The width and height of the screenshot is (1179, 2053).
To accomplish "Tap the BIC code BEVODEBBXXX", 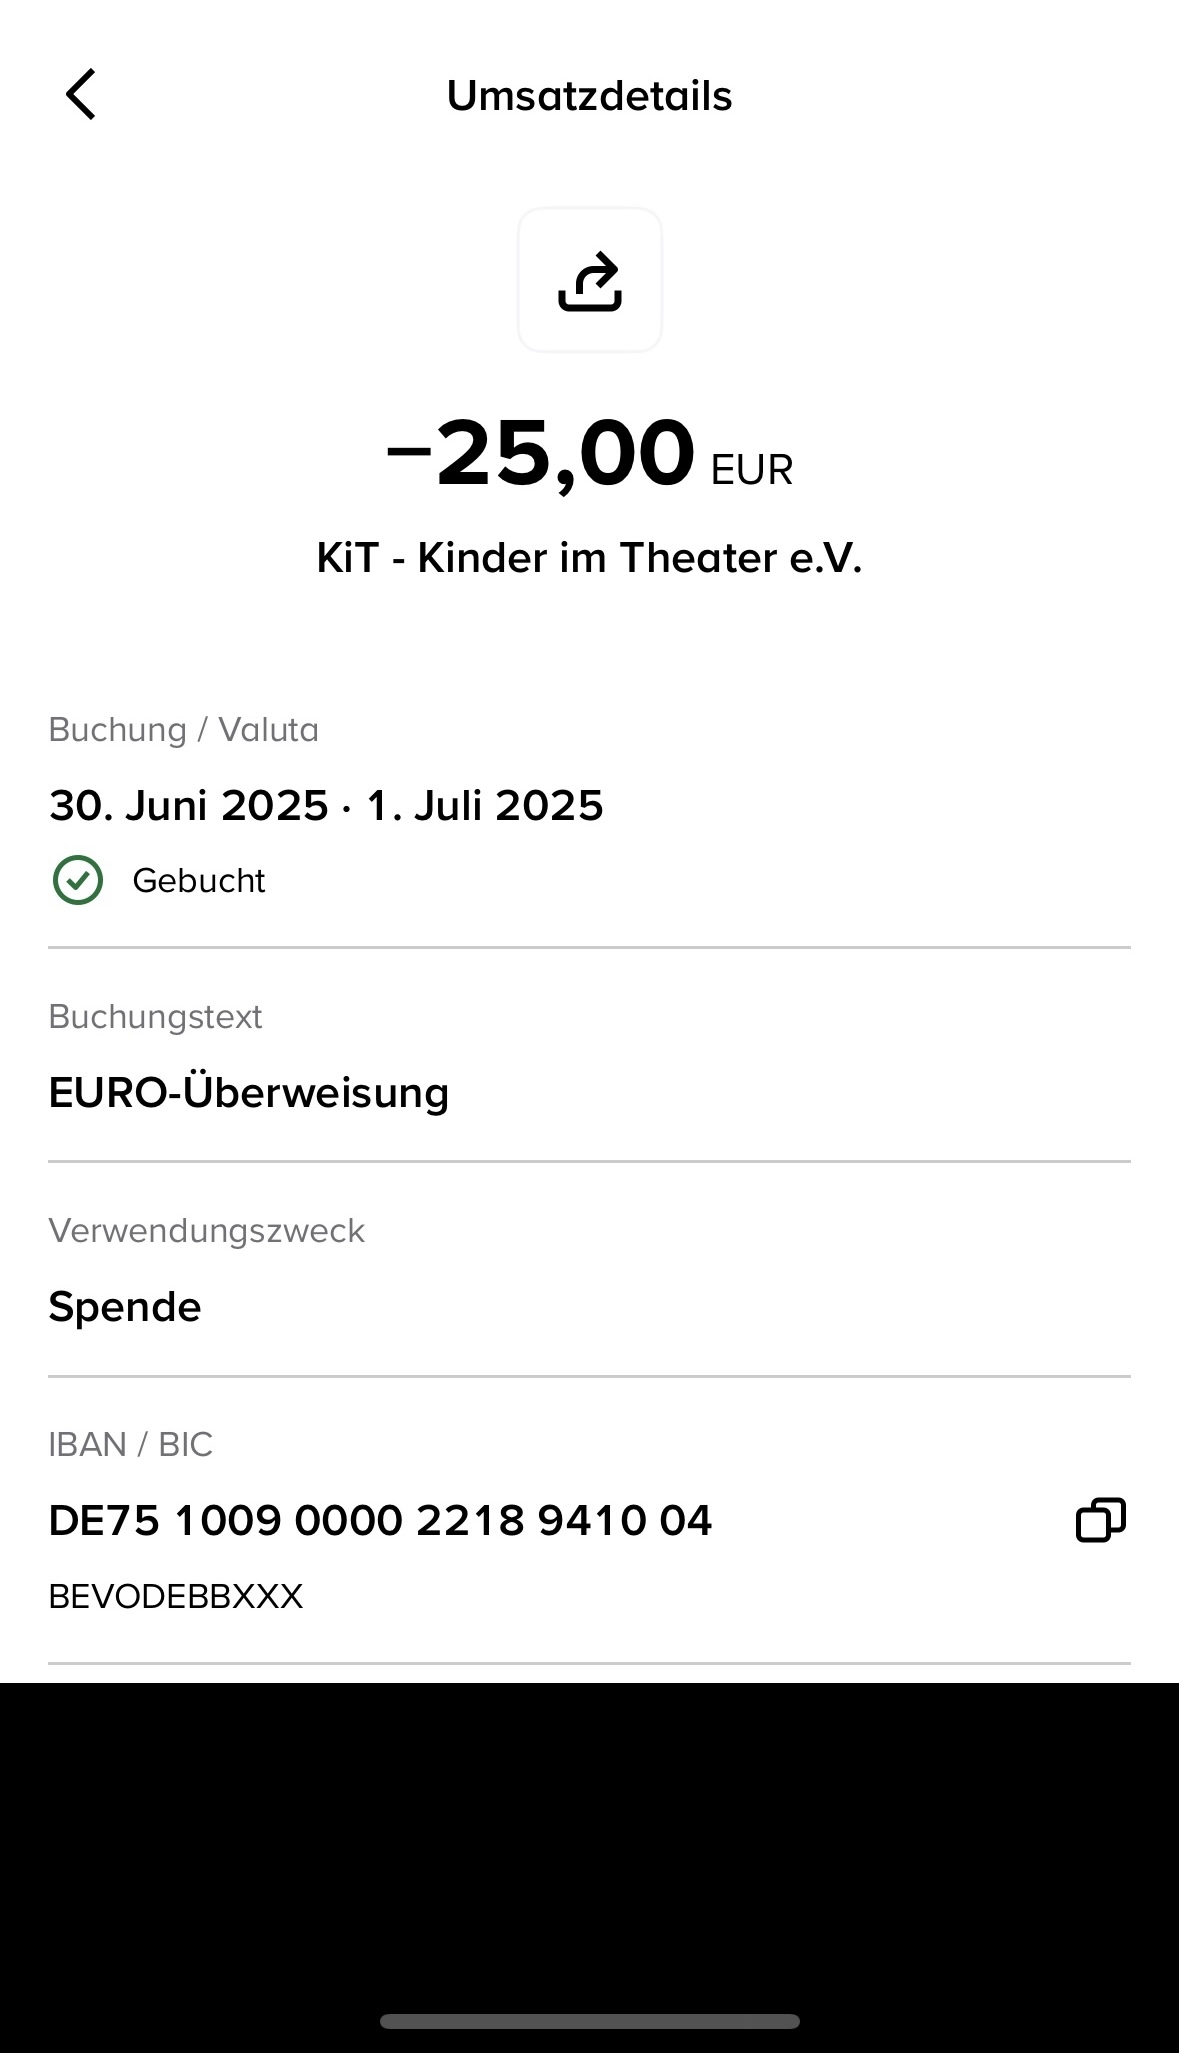I will 175,1597.
